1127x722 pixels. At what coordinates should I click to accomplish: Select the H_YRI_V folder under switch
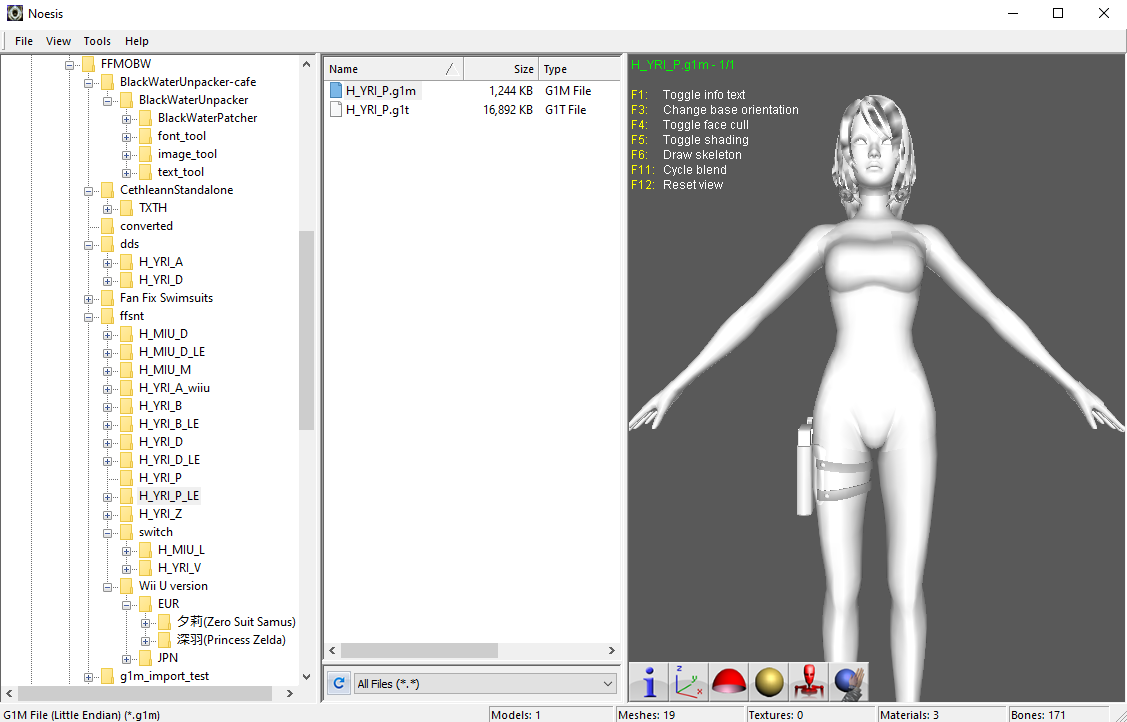tap(180, 568)
